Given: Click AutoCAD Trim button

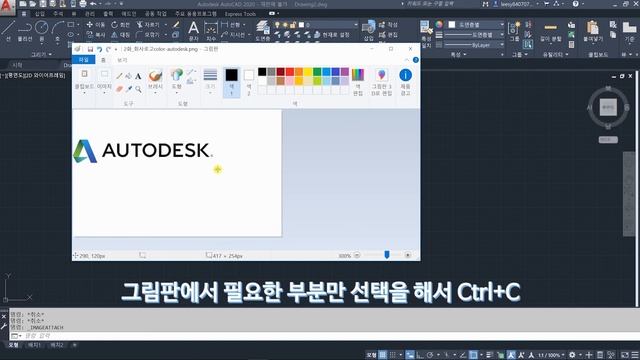Looking at the screenshot, I should pos(149,25).
